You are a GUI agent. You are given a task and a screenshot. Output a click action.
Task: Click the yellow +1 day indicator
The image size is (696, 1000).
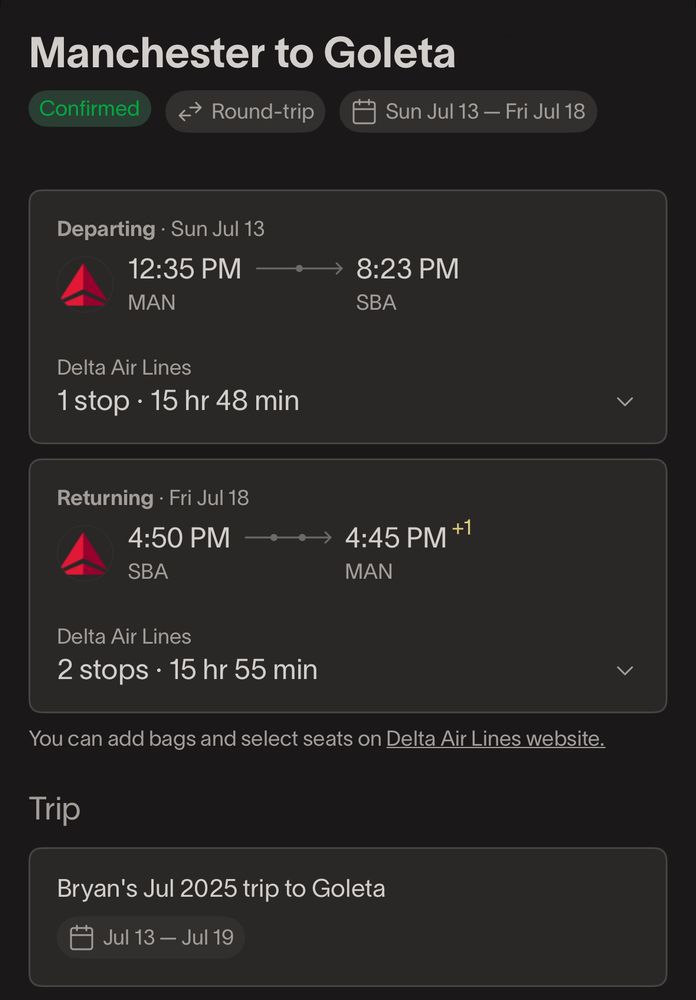[x=462, y=528]
